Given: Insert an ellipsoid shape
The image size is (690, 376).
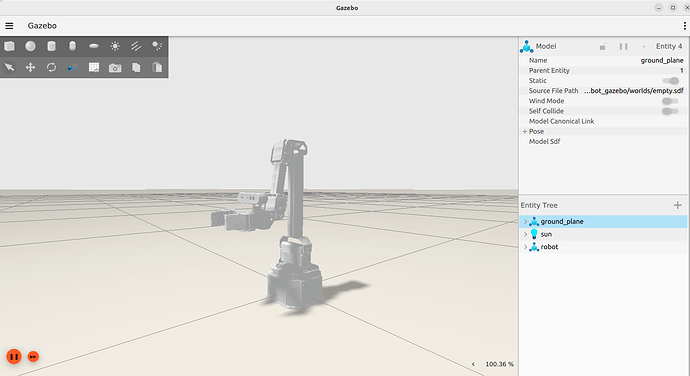Looking at the screenshot, I should coord(94,46).
